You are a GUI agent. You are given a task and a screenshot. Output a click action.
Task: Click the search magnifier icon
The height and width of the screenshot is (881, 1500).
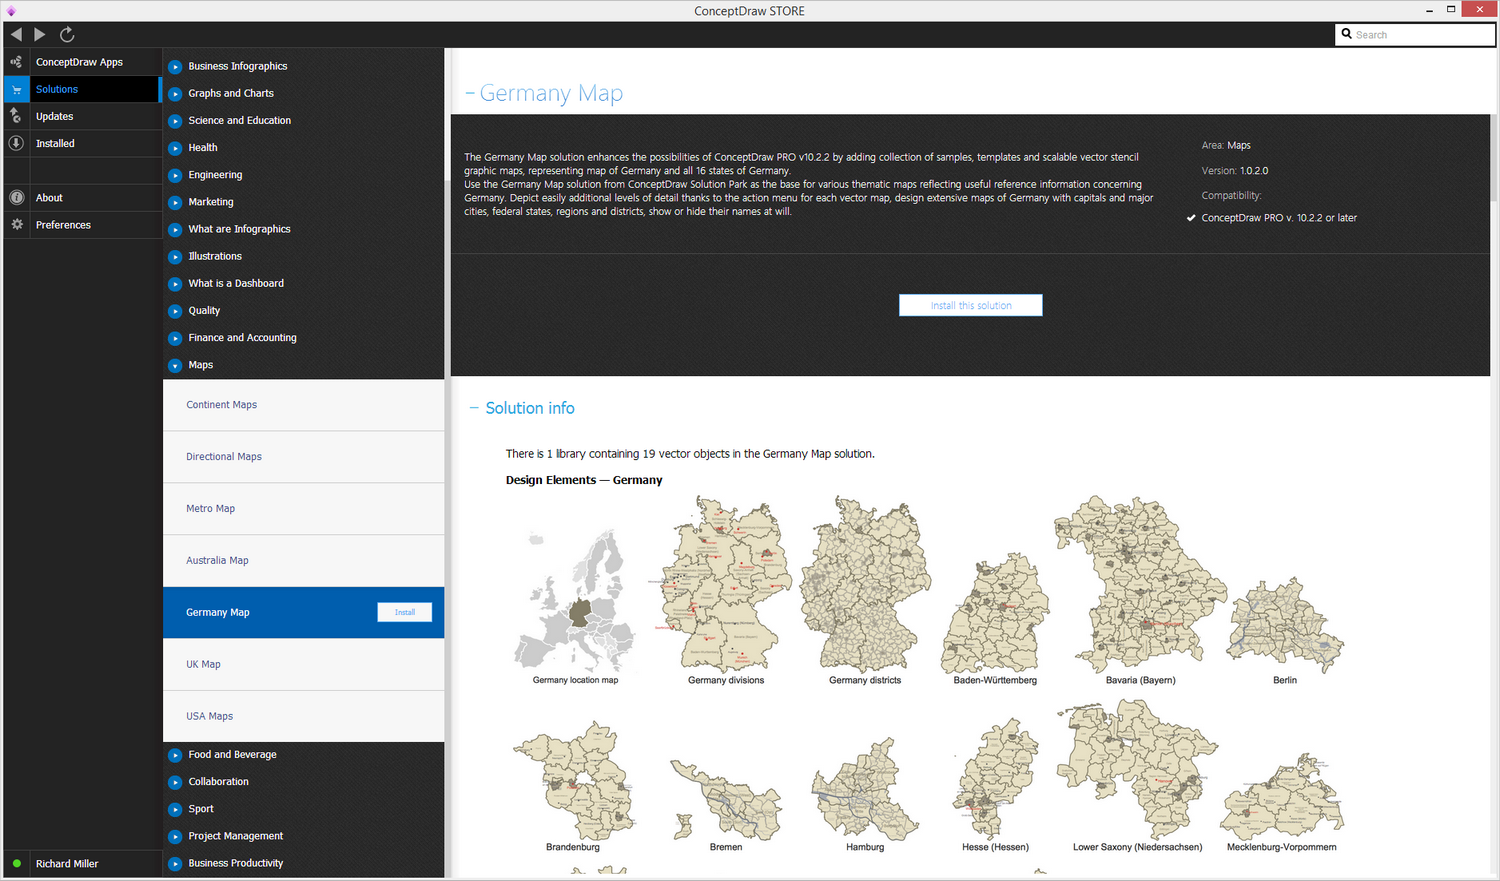pos(1347,34)
